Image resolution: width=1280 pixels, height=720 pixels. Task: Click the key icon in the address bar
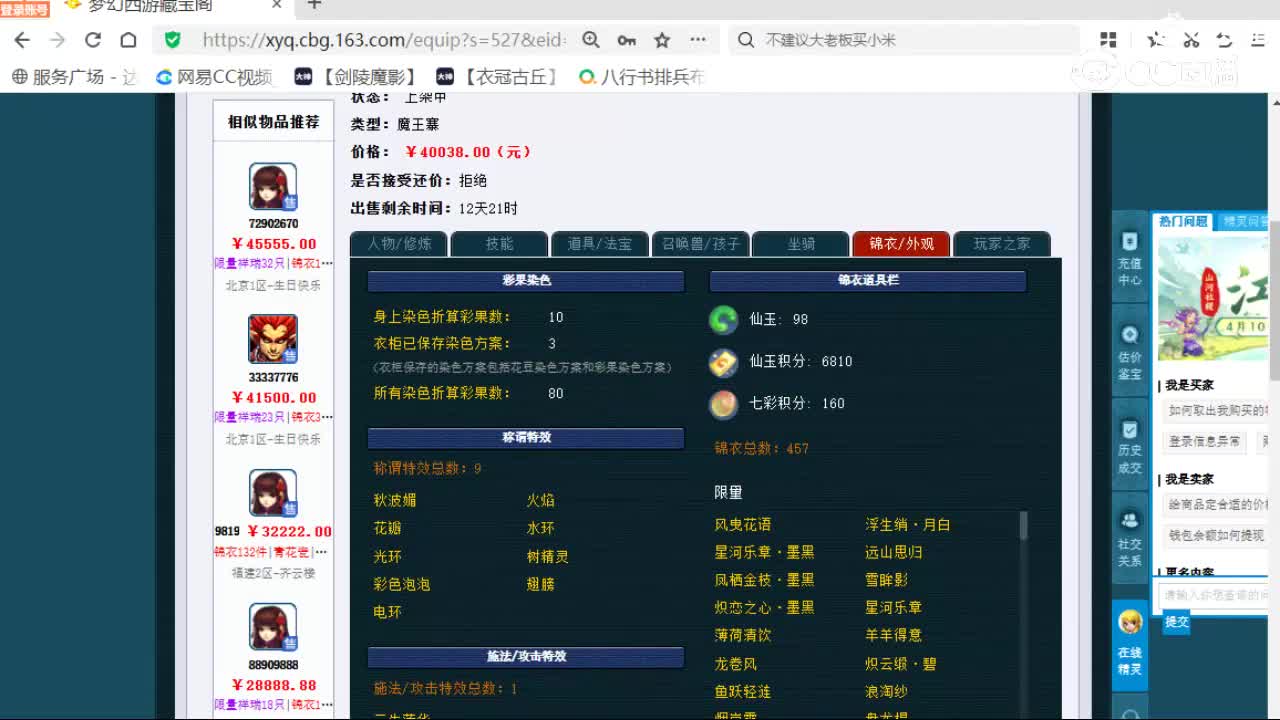[x=627, y=40]
